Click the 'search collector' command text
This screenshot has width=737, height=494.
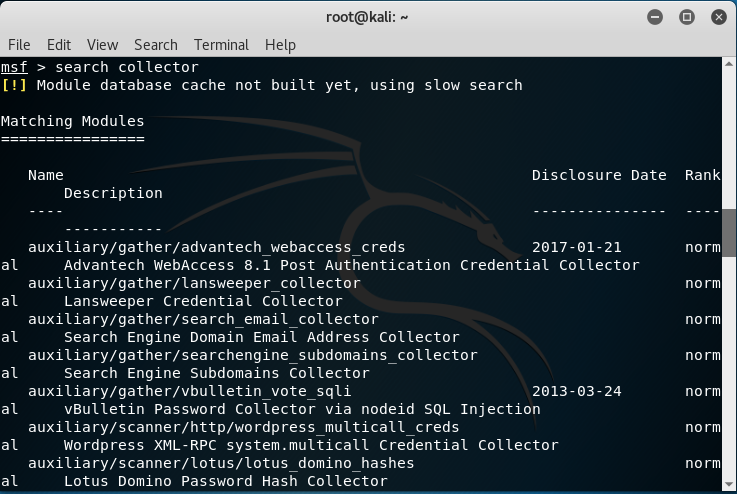(127, 67)
